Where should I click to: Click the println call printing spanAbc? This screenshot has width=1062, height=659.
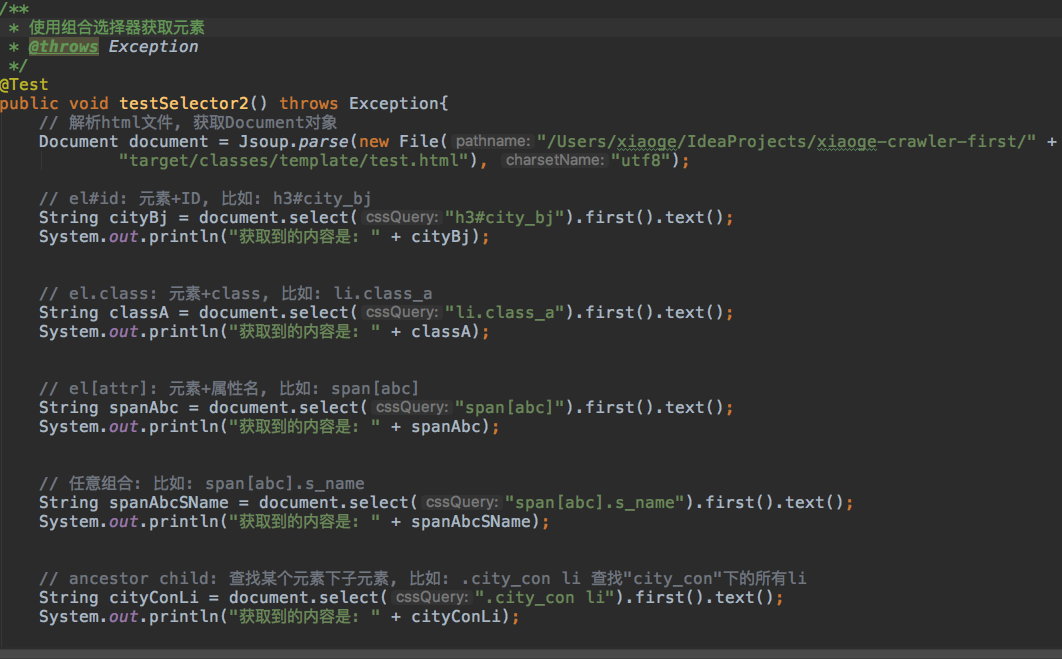[269, 427]
